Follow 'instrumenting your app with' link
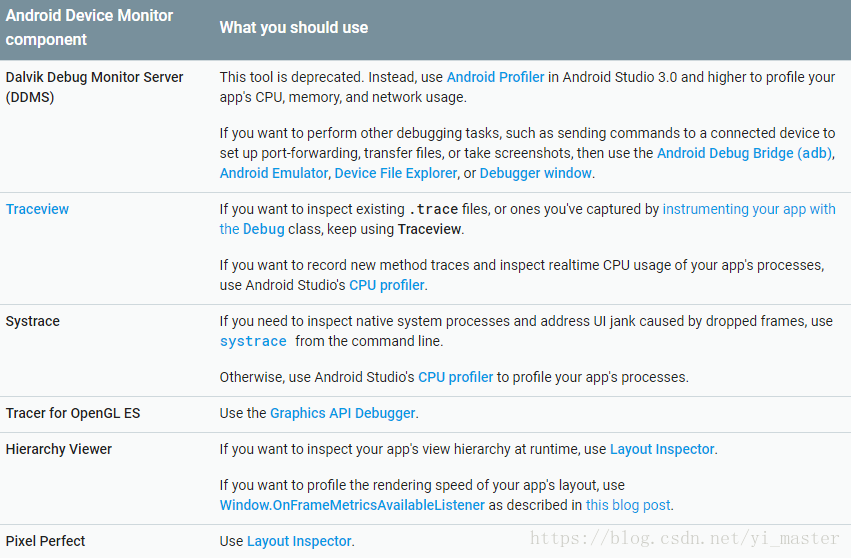The width and height of the screenshot is (851, 558). coord(749,209)
